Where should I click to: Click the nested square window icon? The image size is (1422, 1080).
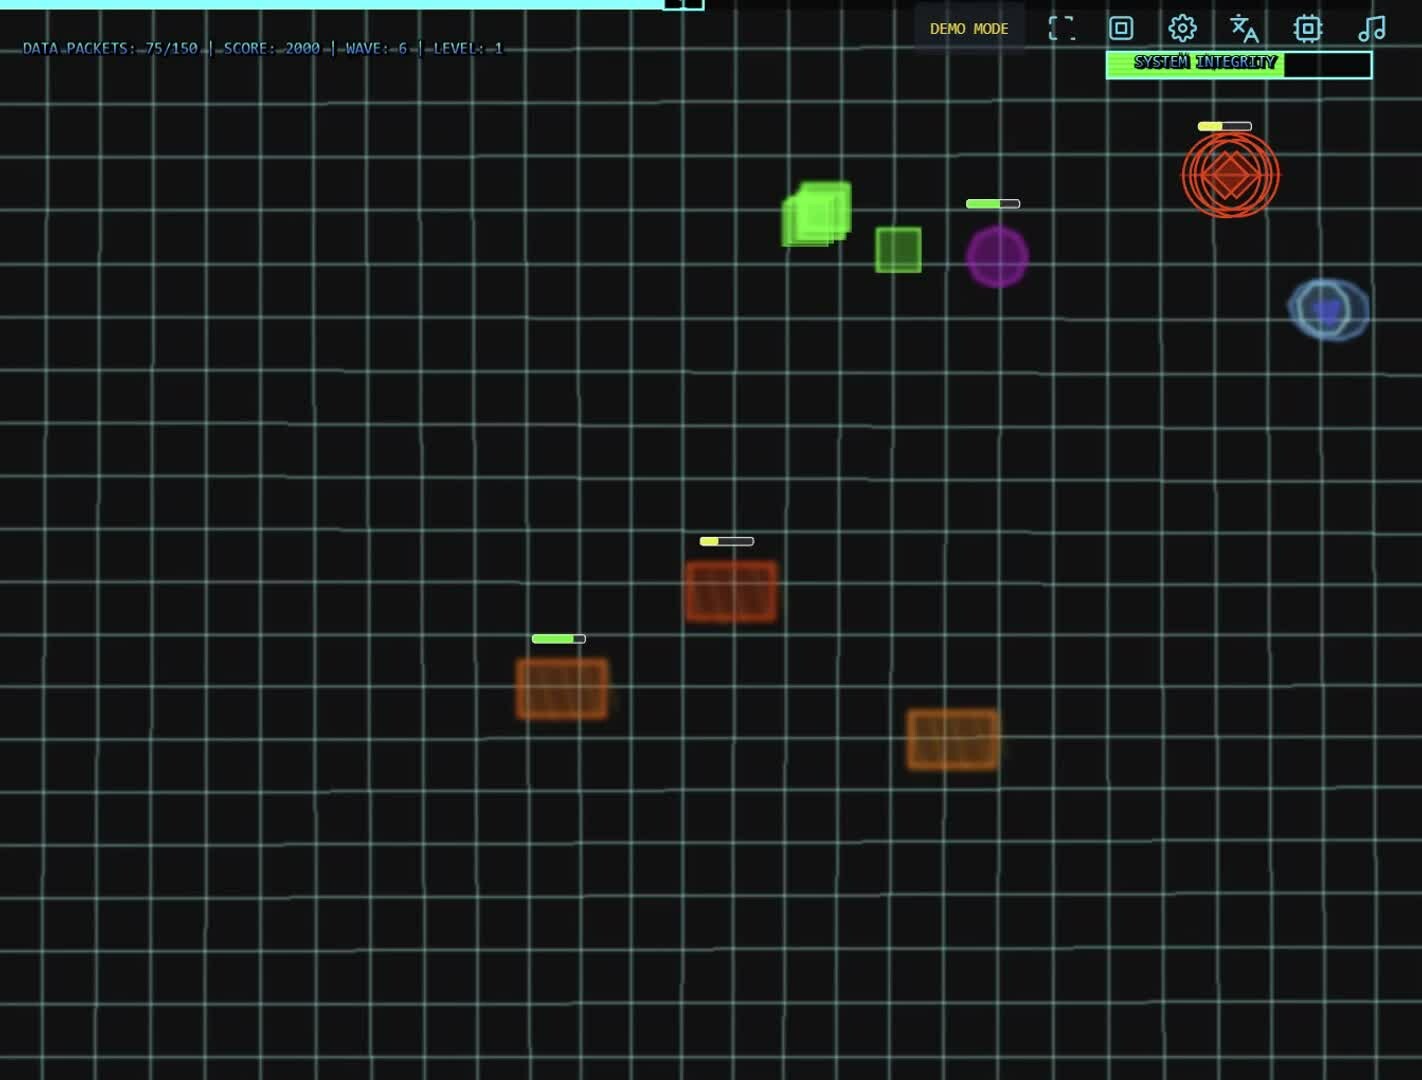(x=1121, y=28)
